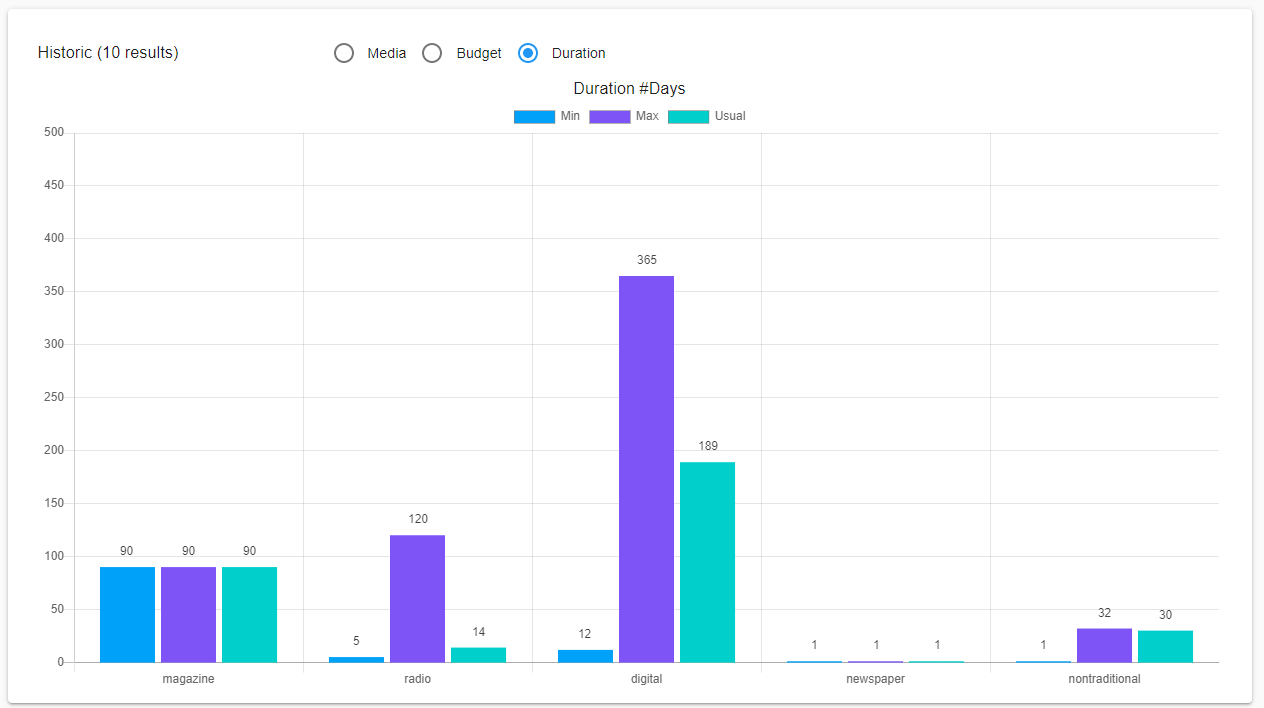This screenshot has height=708, width=1264.
Task: Toggle the Usual legend color box
Action: coord(688,116)
